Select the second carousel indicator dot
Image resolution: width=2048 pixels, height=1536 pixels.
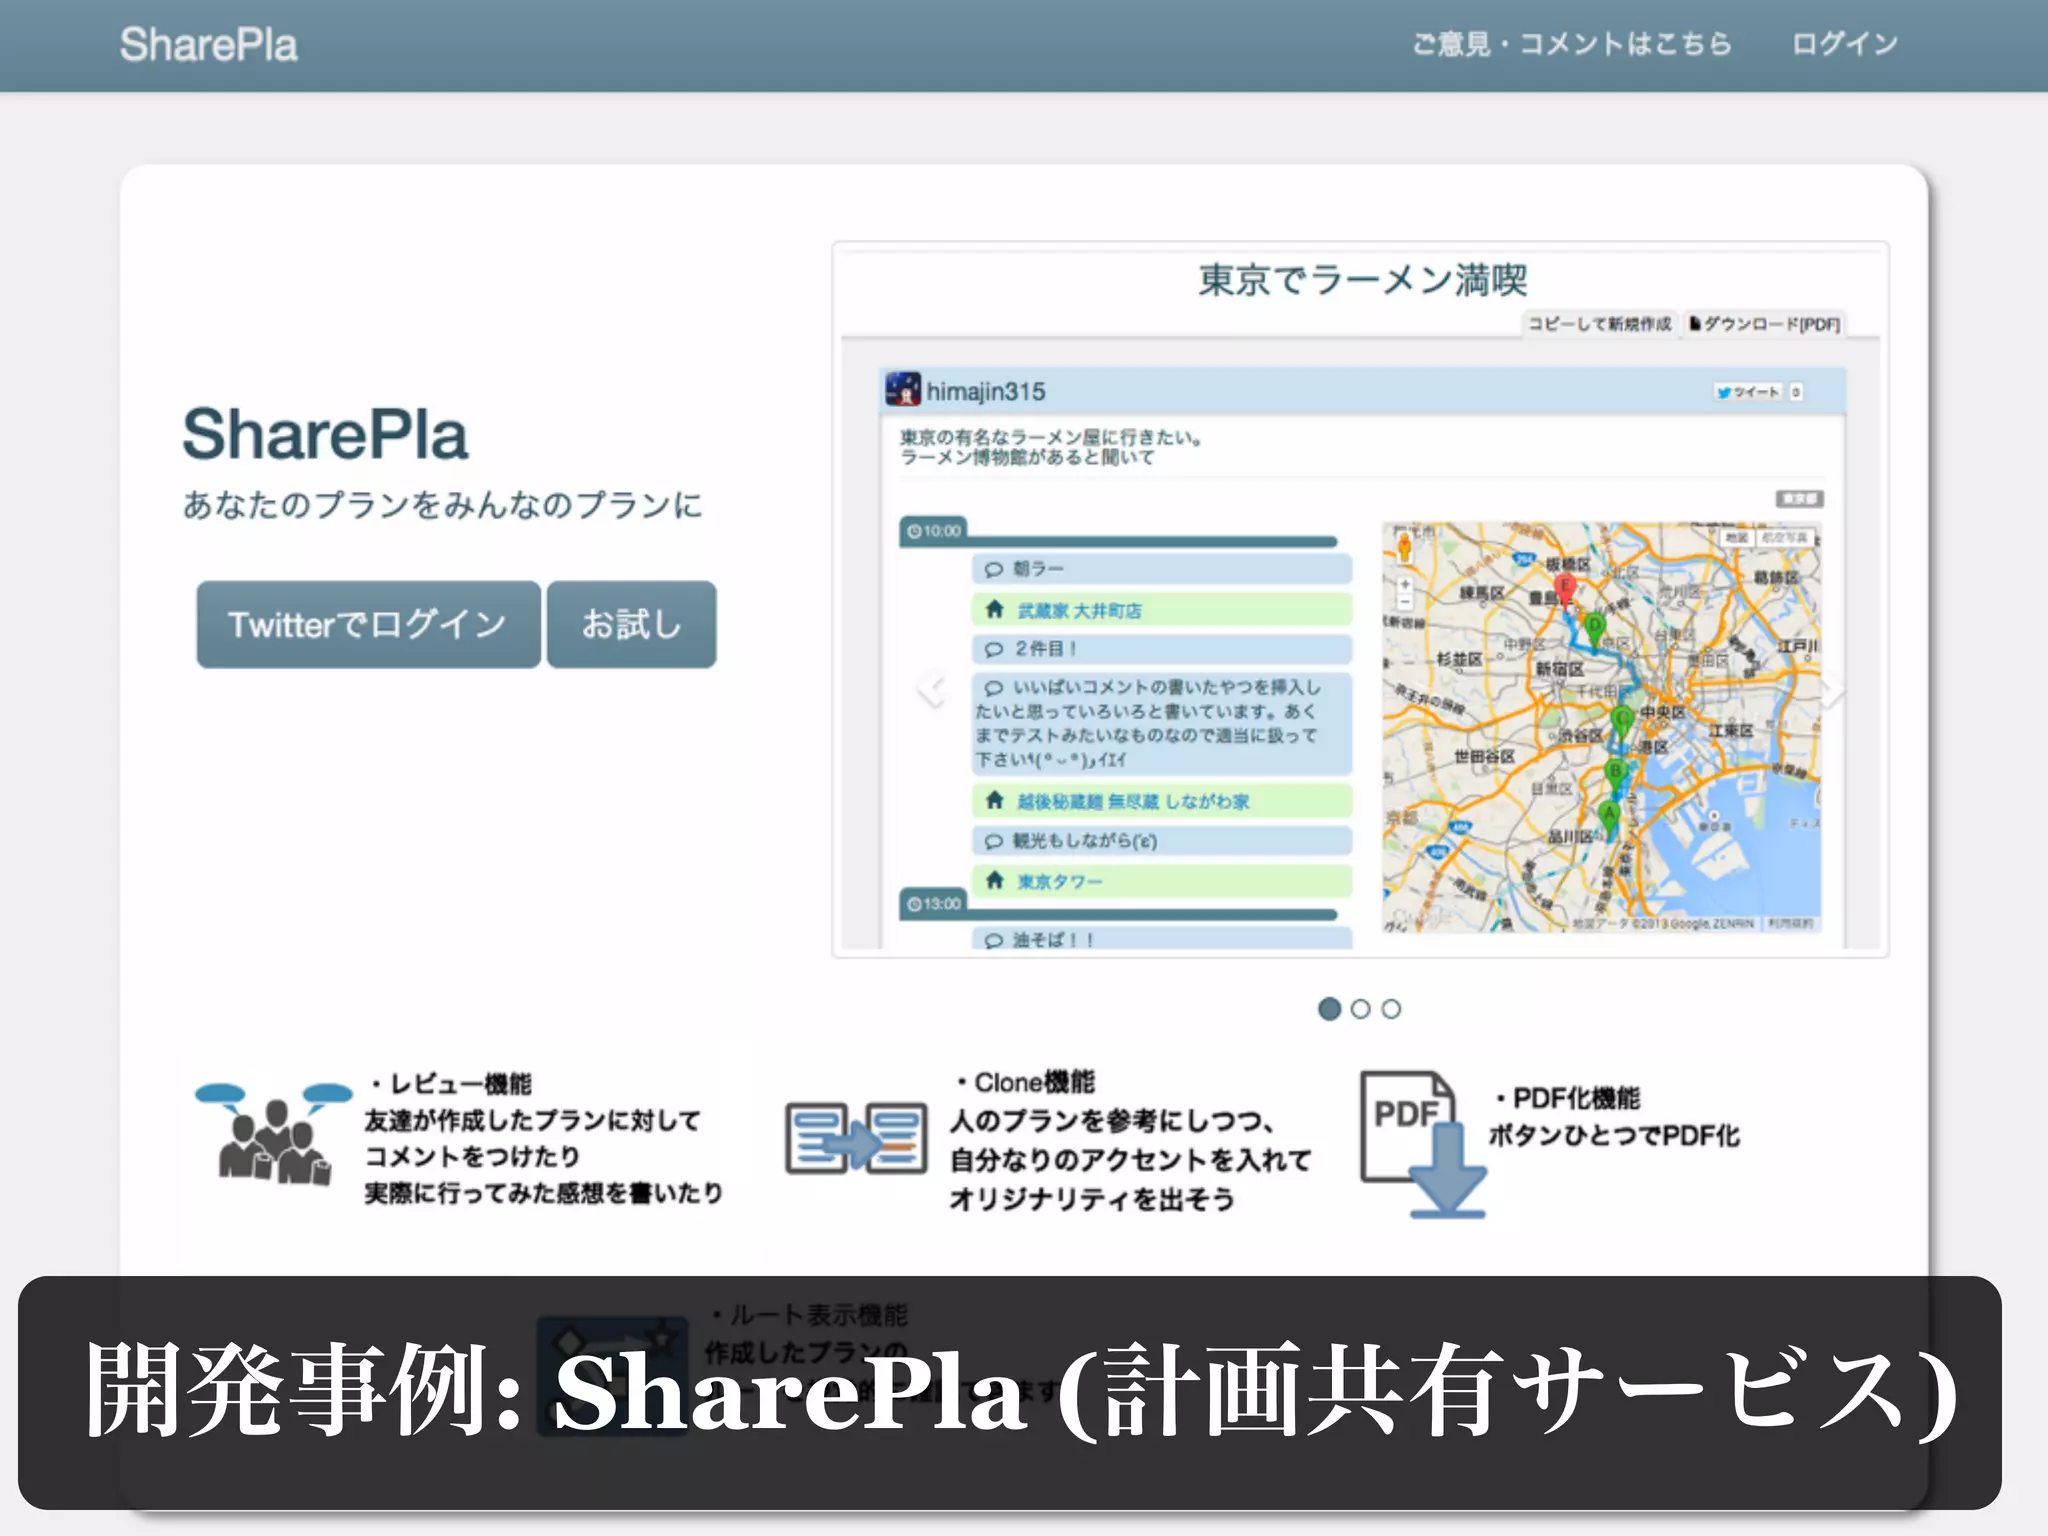coord(1360,1009)
